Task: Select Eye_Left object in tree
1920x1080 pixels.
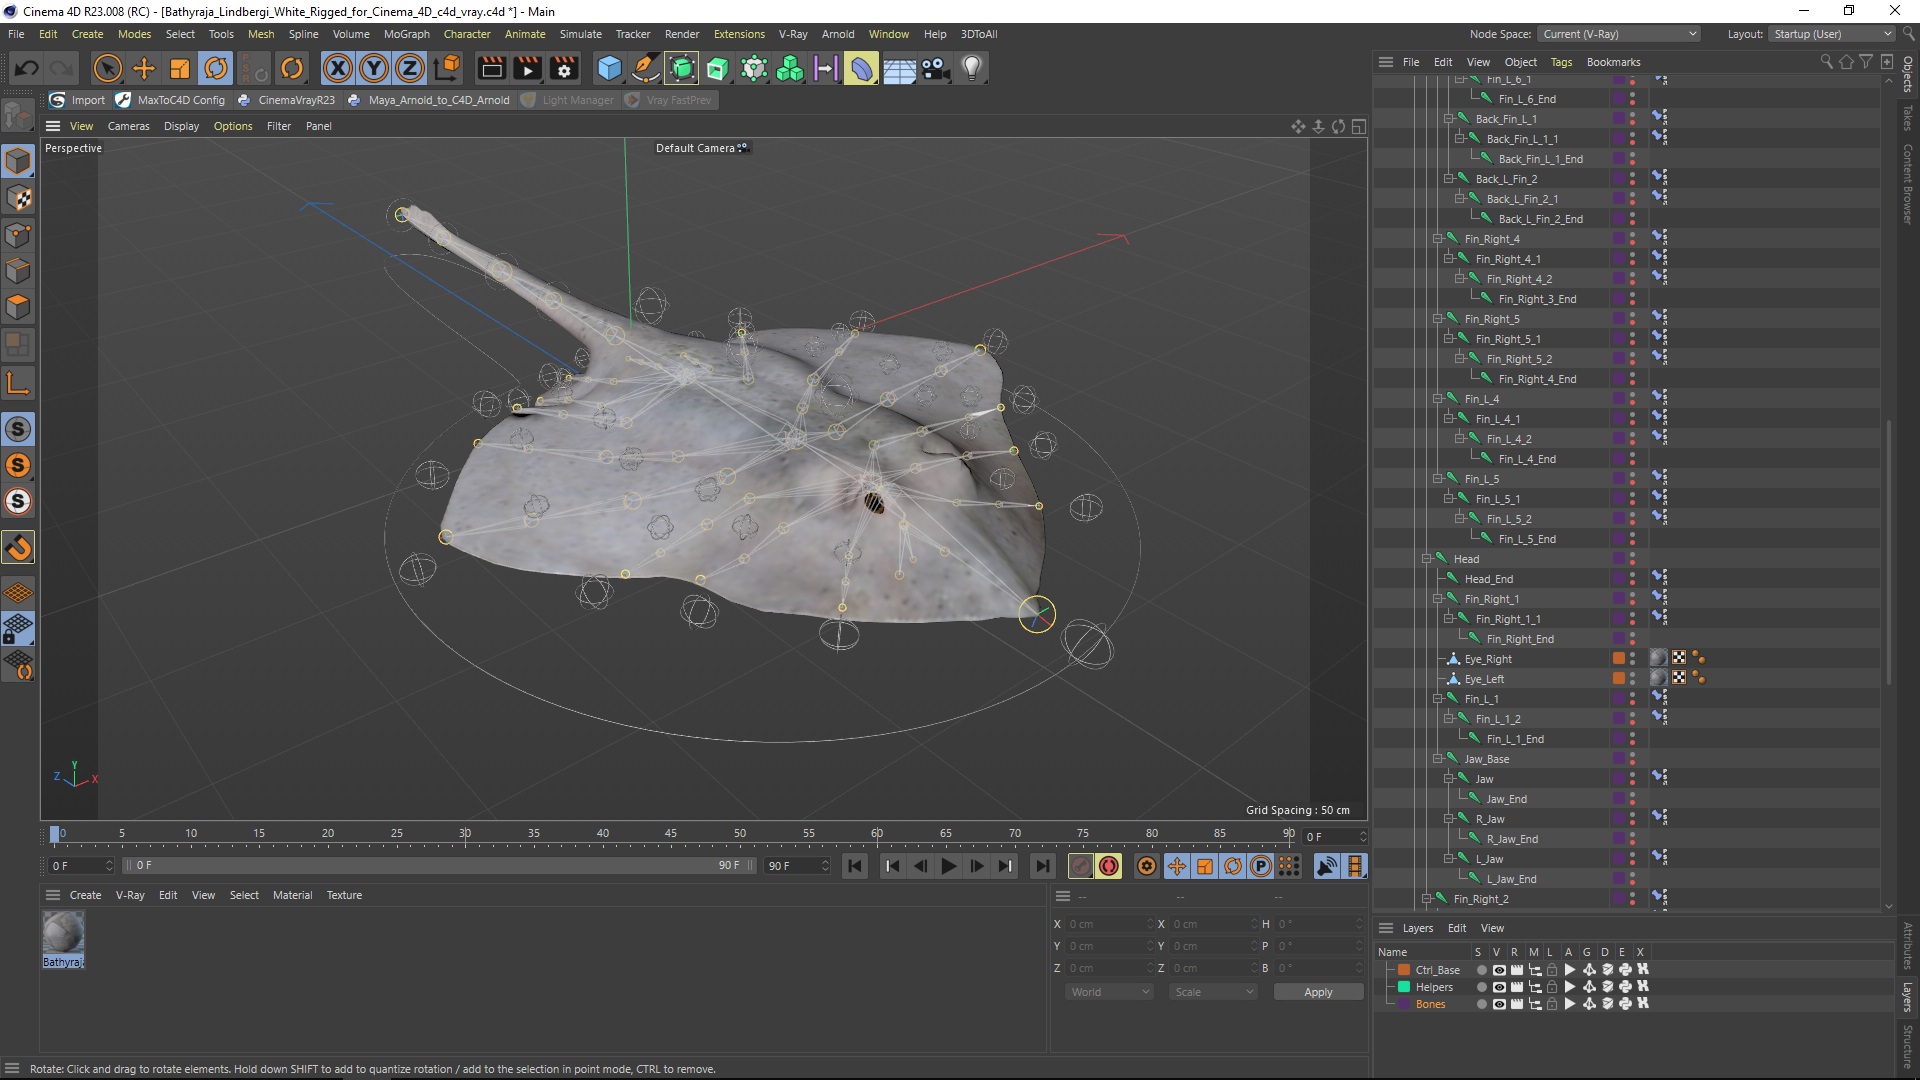Action: (x=1484, y=679)
